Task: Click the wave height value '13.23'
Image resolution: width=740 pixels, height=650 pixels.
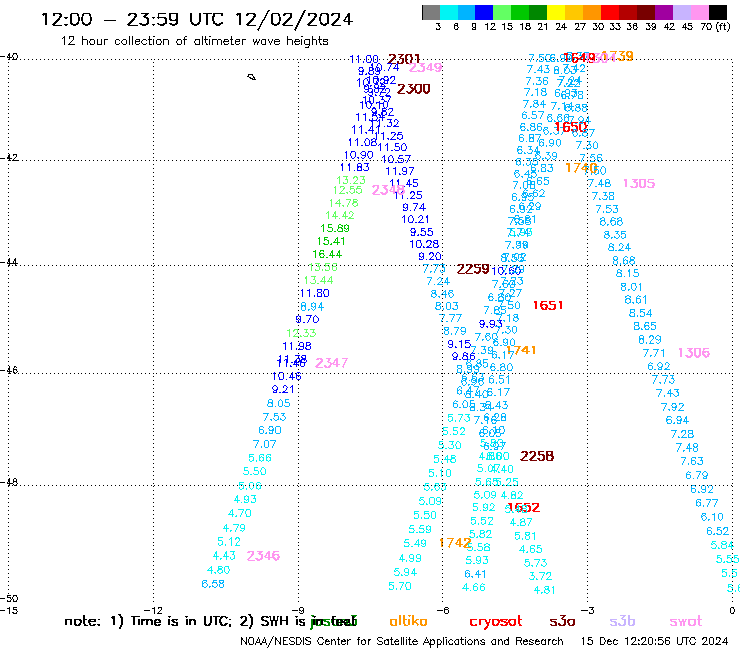Action: click(351, 180)
